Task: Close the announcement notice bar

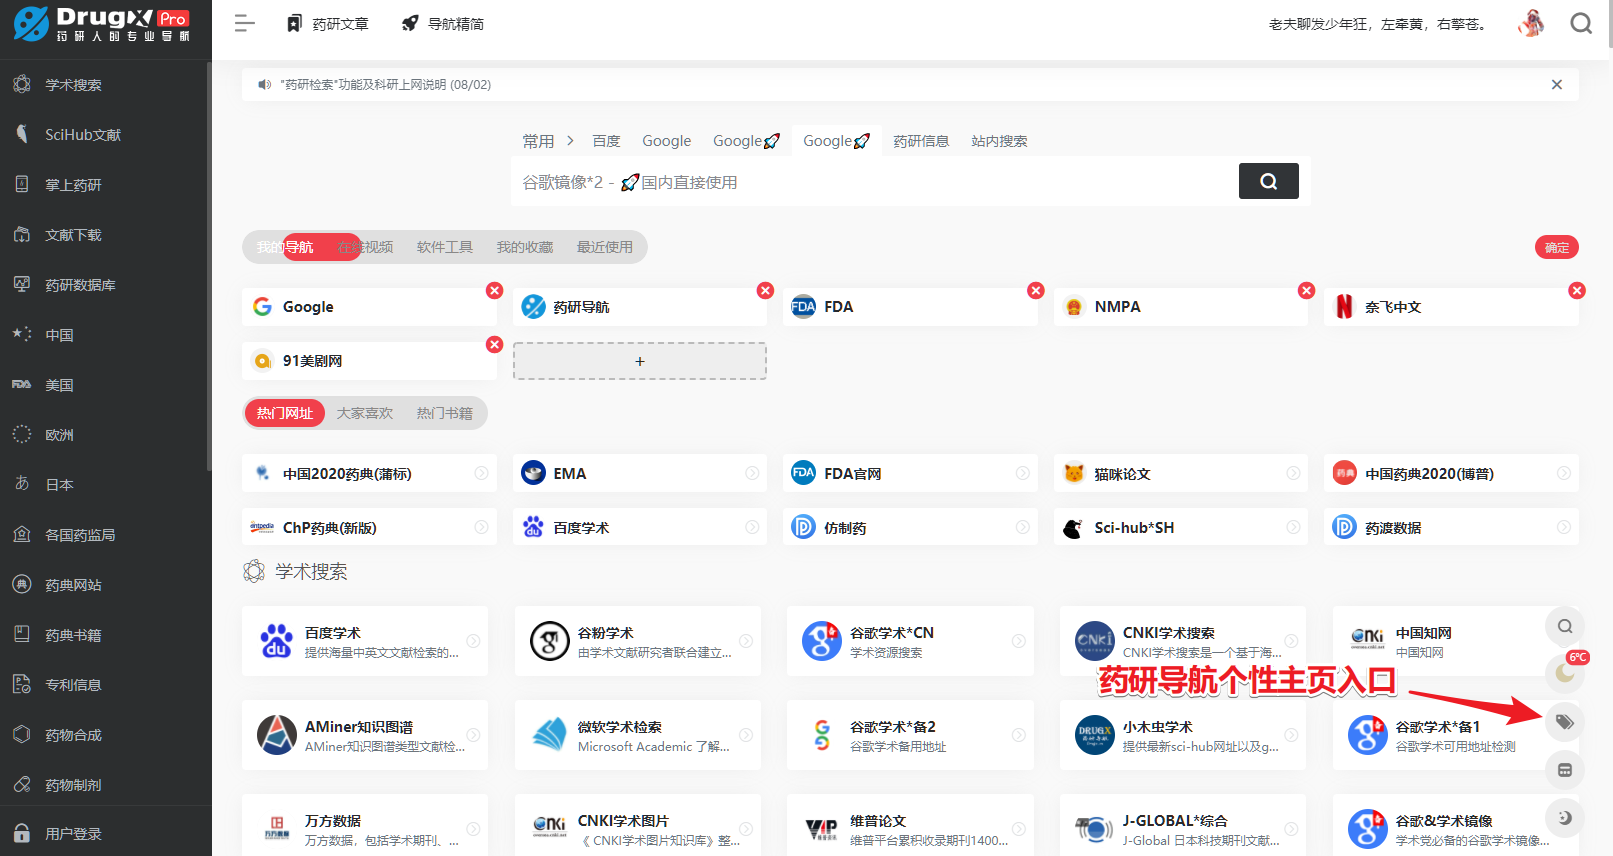Action: 1556,85
